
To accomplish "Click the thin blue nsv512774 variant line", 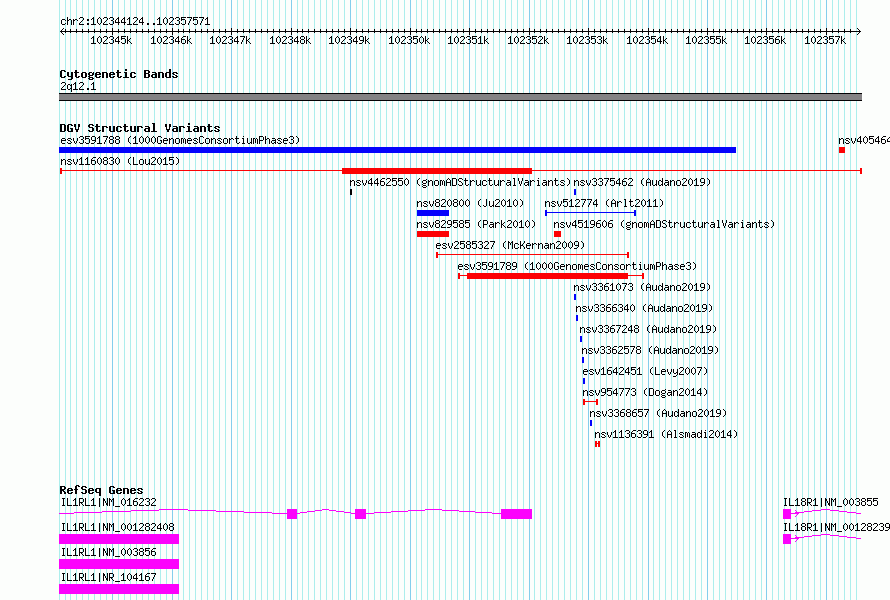I will click(590, 213).
